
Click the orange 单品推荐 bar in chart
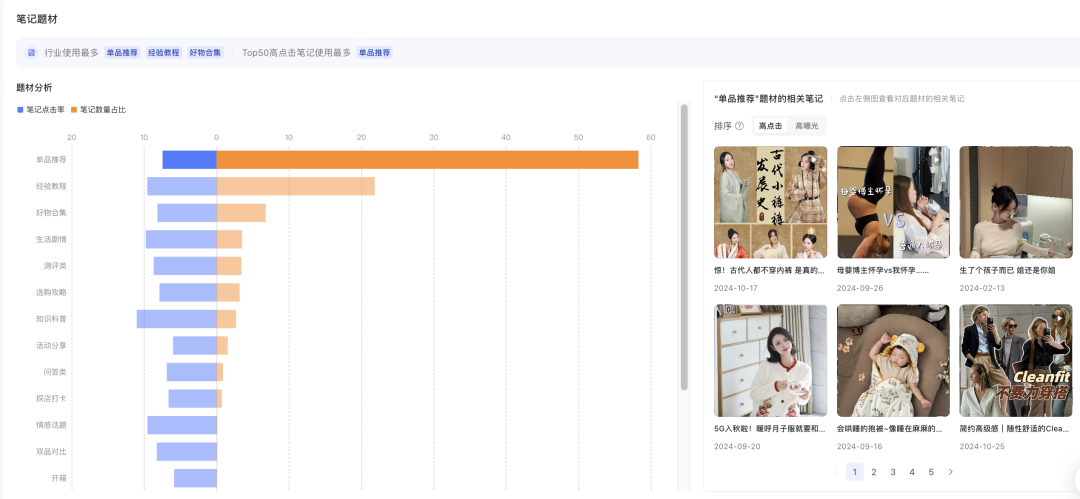click(x=427, y=160)
